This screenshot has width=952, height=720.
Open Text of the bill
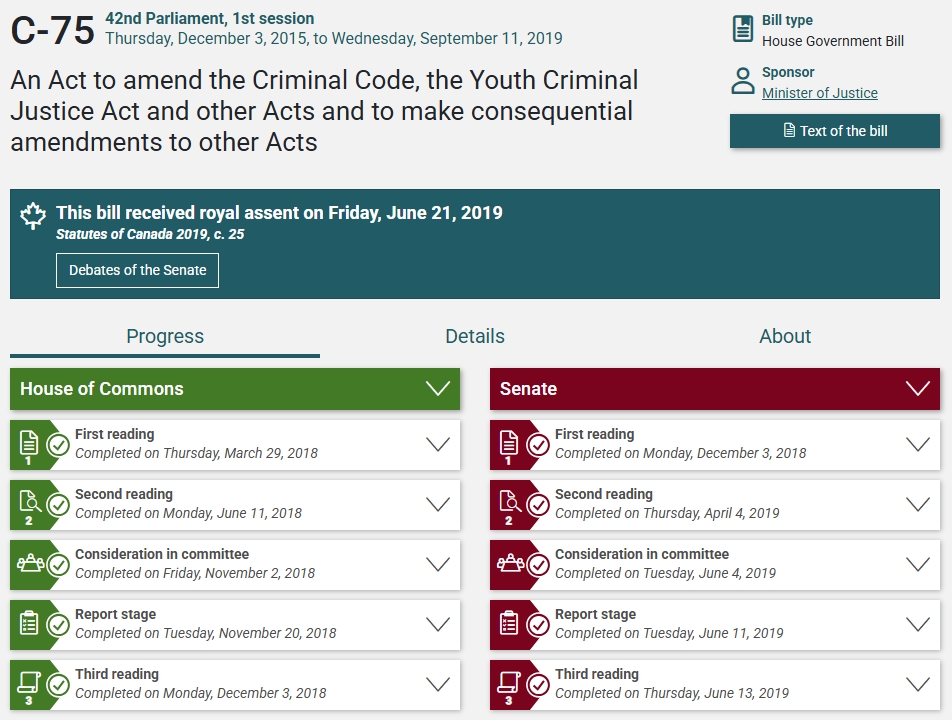click(x=835, y=131)
